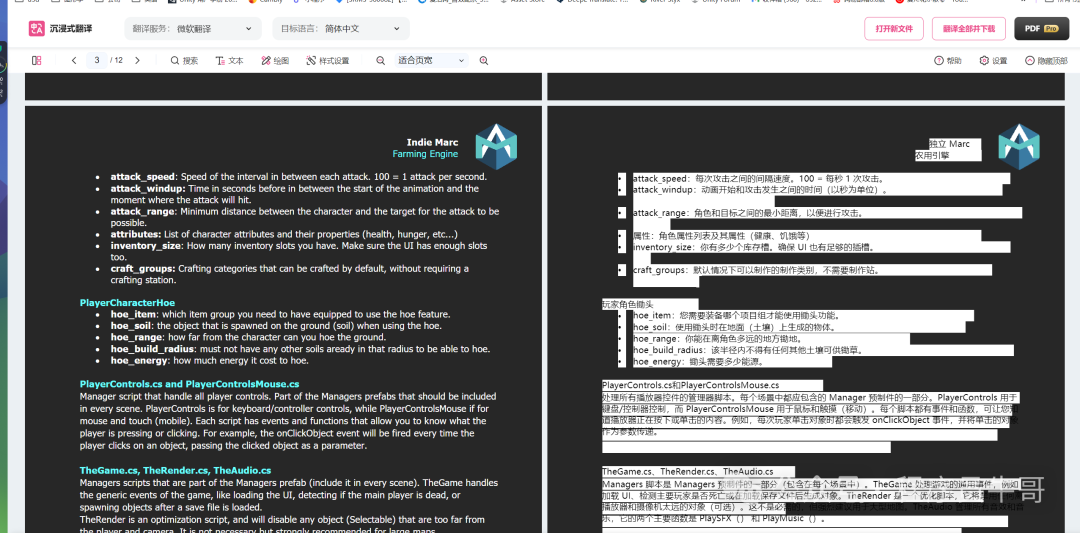Screen dimensions: 1080x533
Task: Open 帮助 help
Action: click(x=948, y=61)
